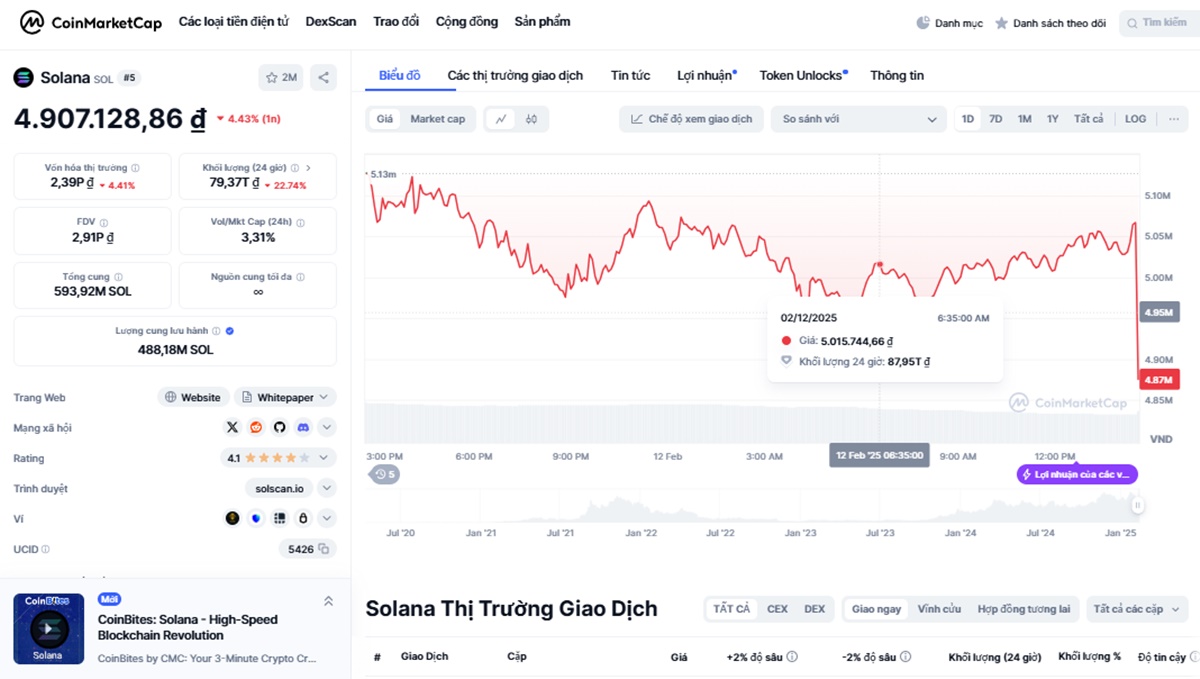This screenshot has width=1200, height=679.
Task: Click the chart range slider handle
Action: click(1136, 506)
